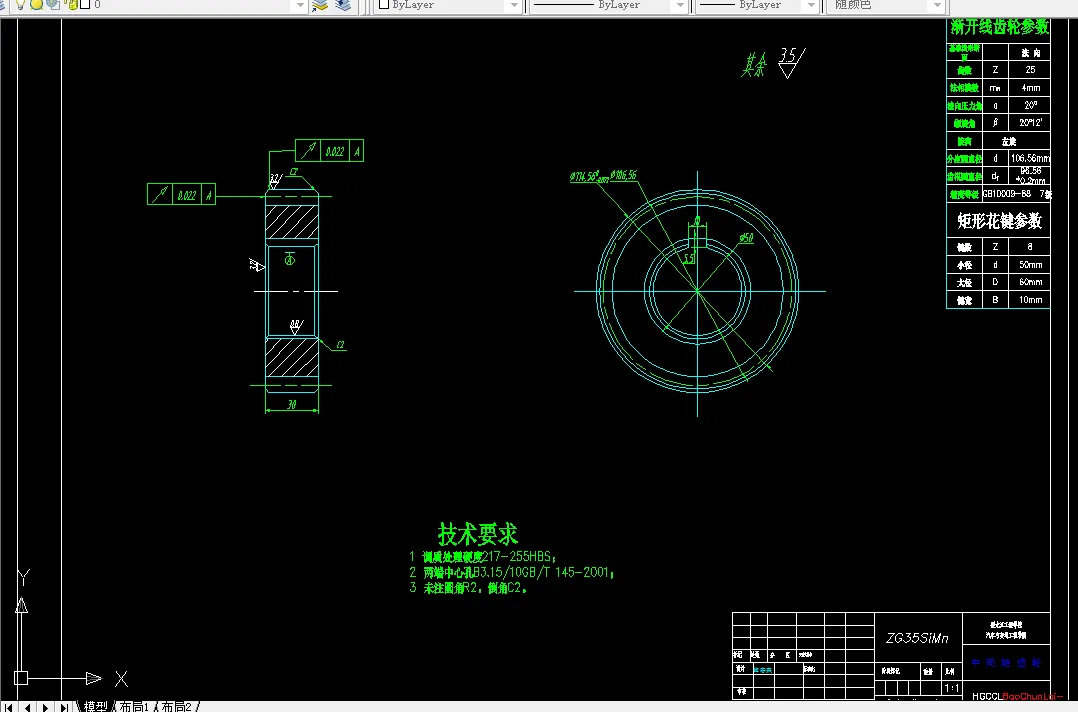This screenshot has width=1078, height=712.
Task: Select the 矩形花键参数 table title
Action: tap(1000, 221)
